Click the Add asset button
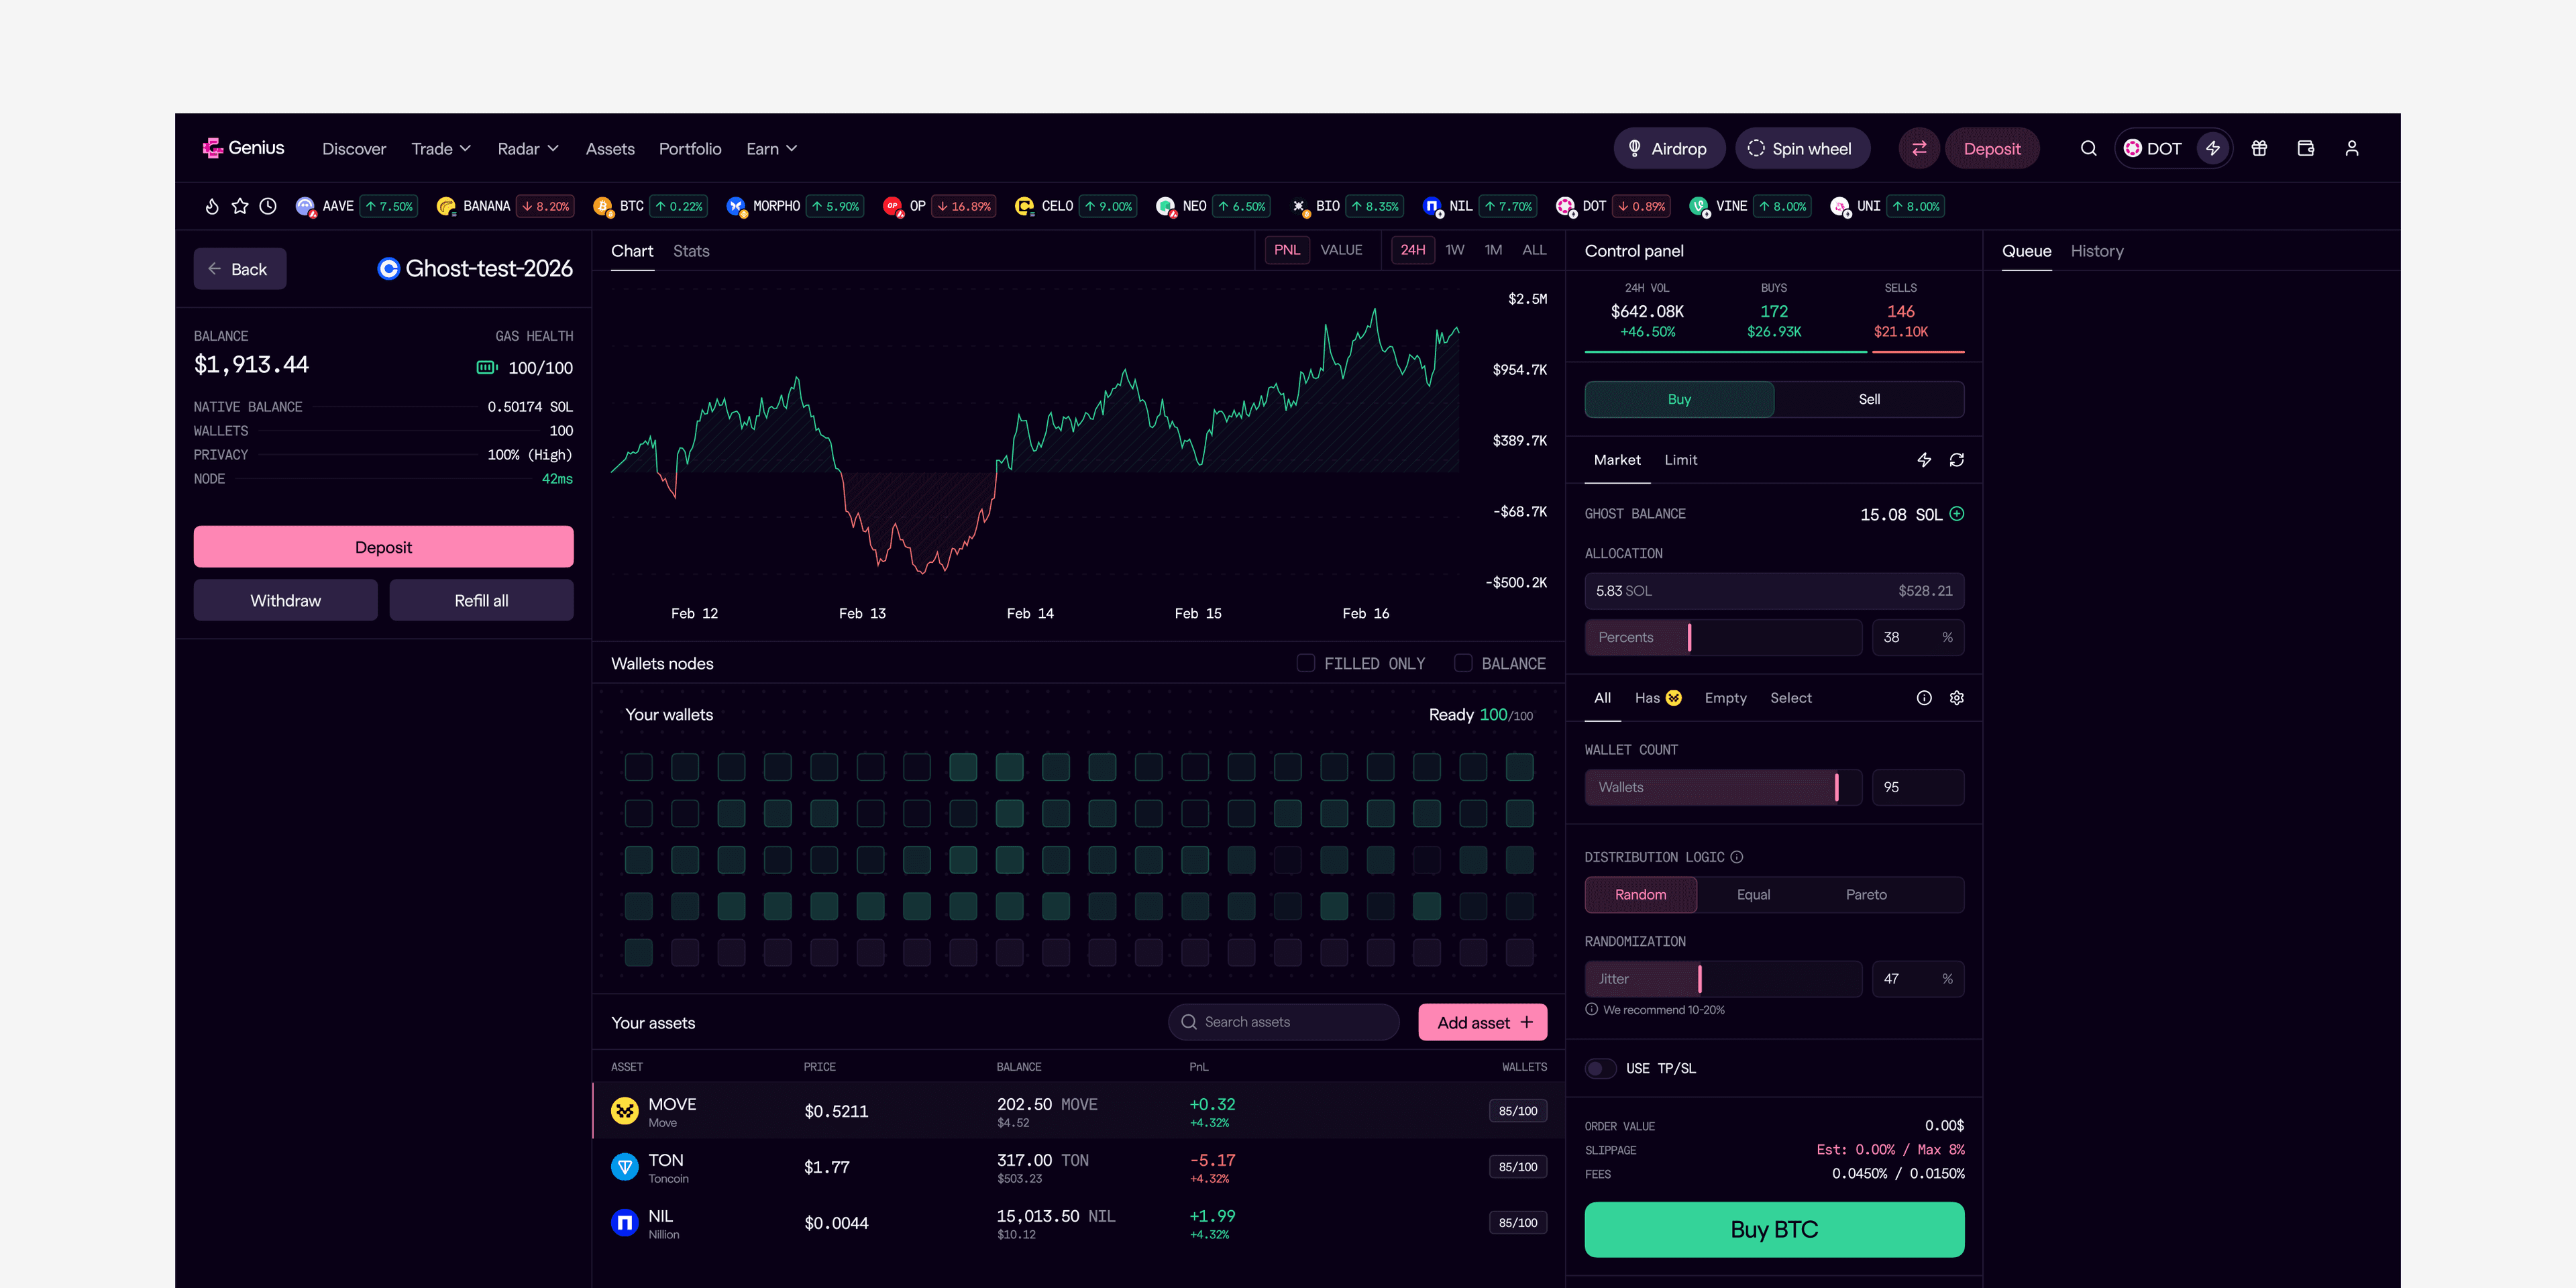The width and height of the screenshot is (2576, 1288). (1483, 1022)
